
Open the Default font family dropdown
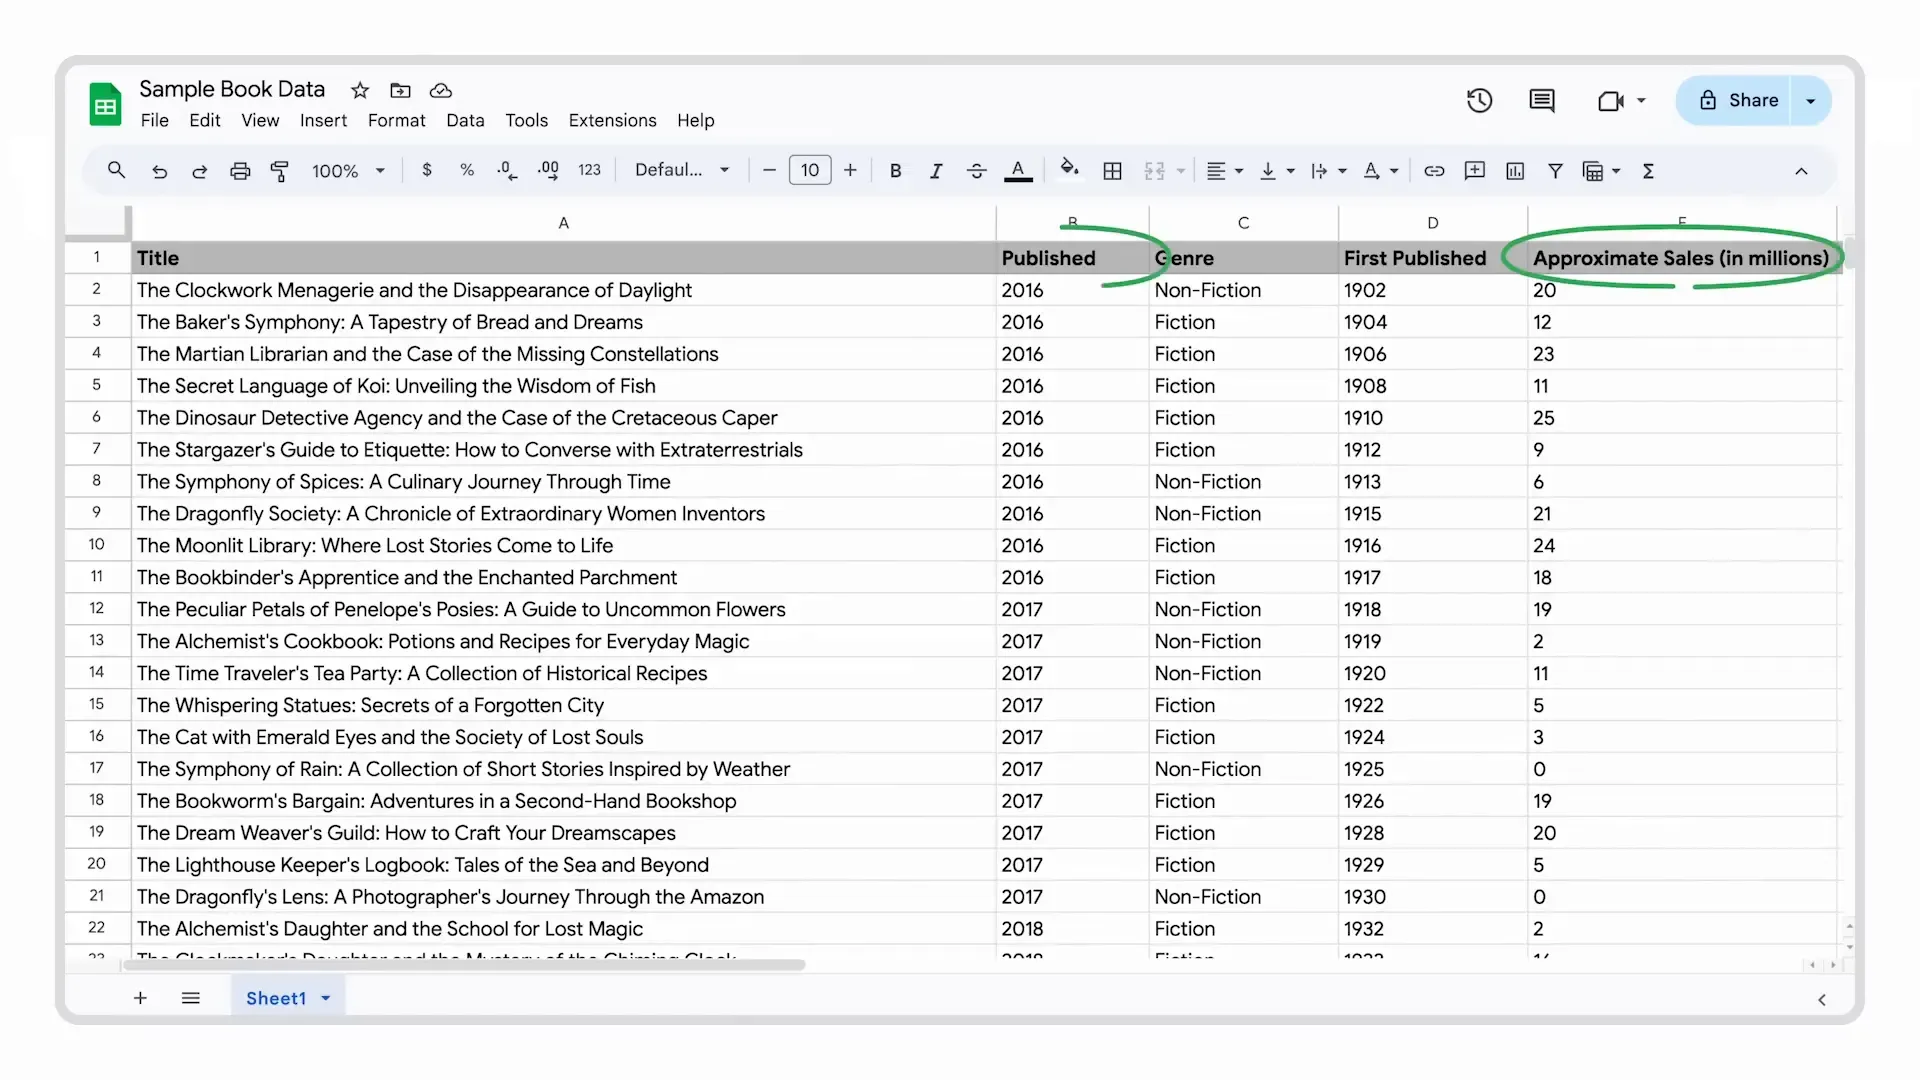[682, 171]
